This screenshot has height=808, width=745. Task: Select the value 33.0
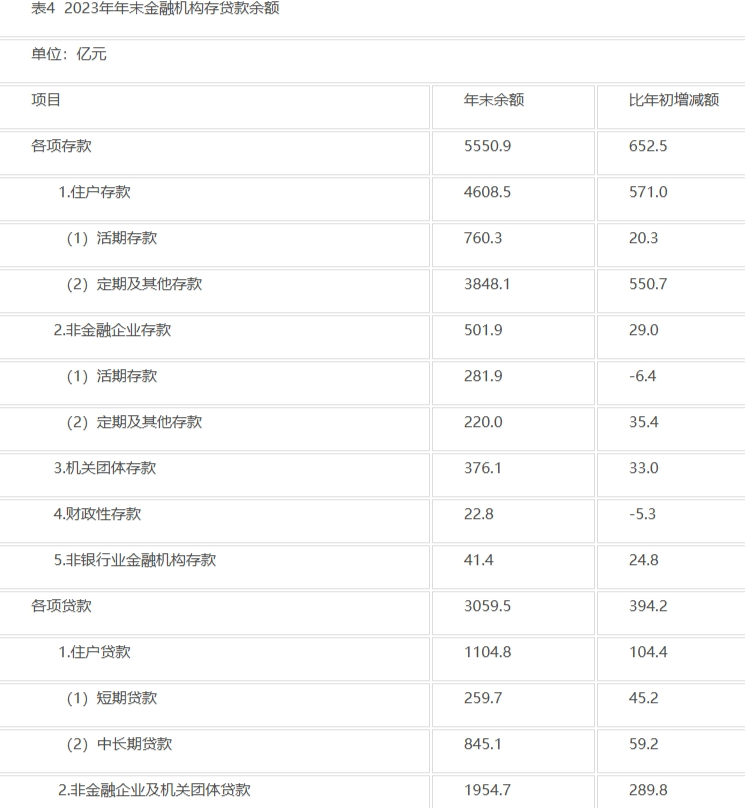tap(644, 467)
